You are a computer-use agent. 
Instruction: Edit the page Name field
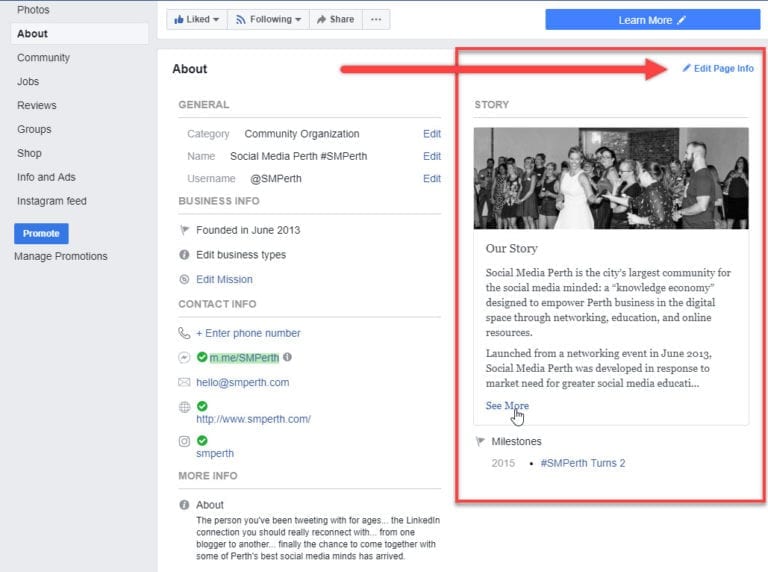click(x=432, y=156)
